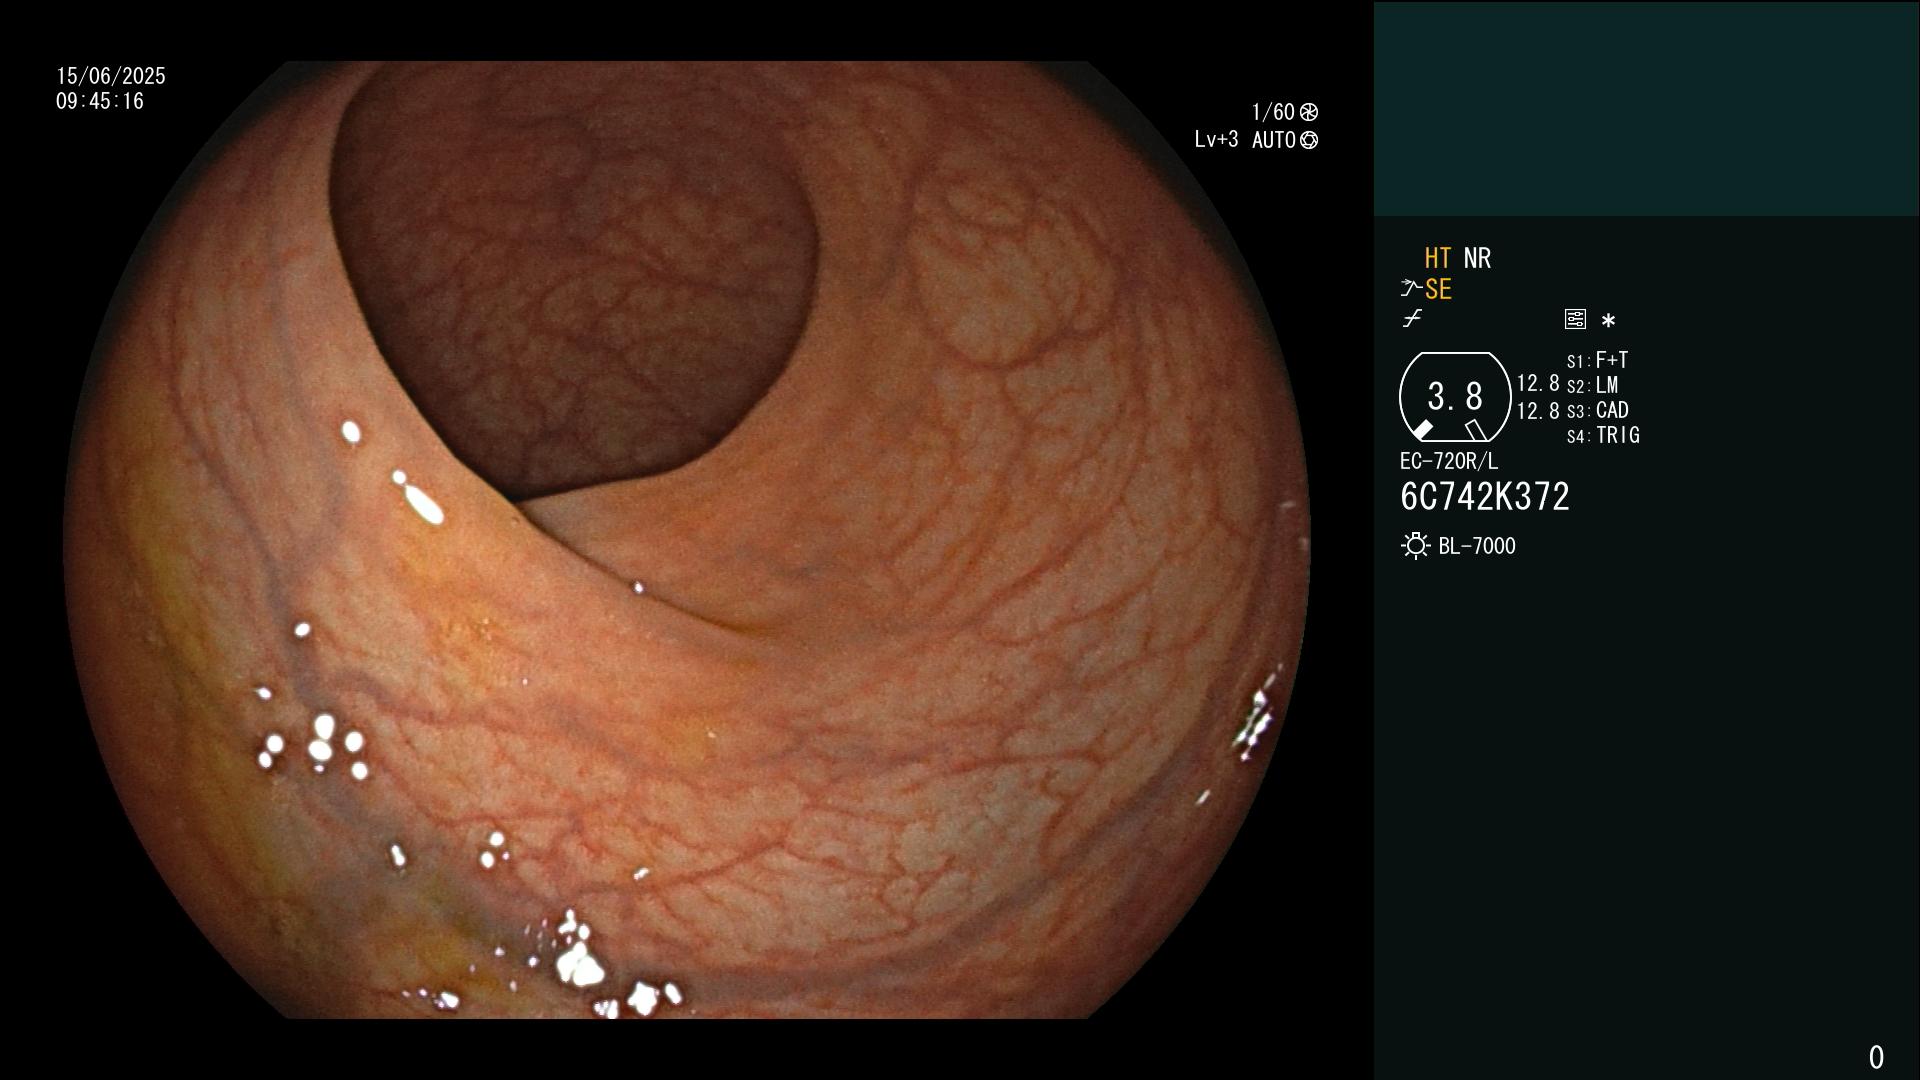Screen dimensions: 1920x1080
Task: Click the S1 F+T switch assignment
Action: 1597,360
